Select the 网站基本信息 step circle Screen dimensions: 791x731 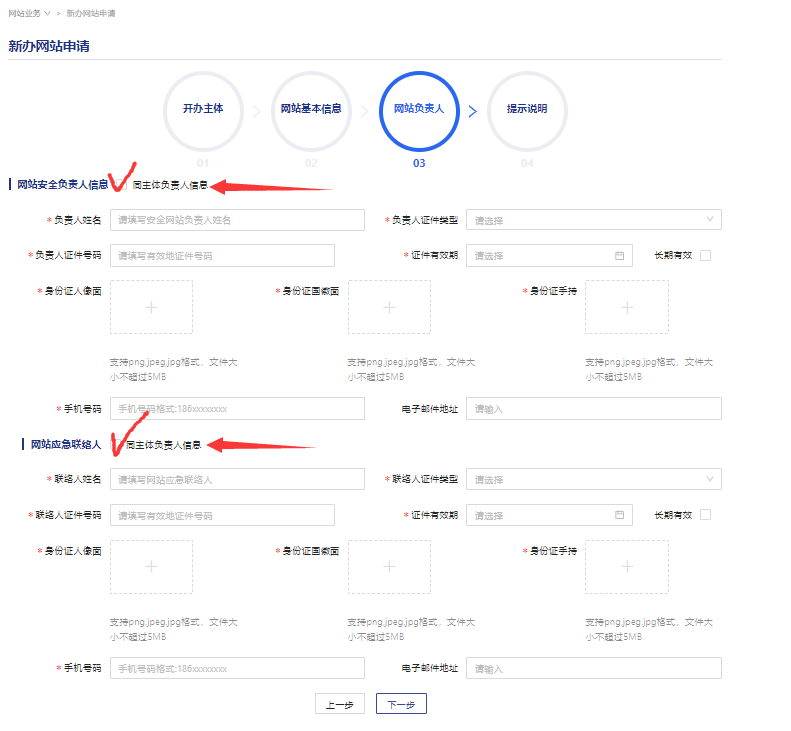[311, 112]
